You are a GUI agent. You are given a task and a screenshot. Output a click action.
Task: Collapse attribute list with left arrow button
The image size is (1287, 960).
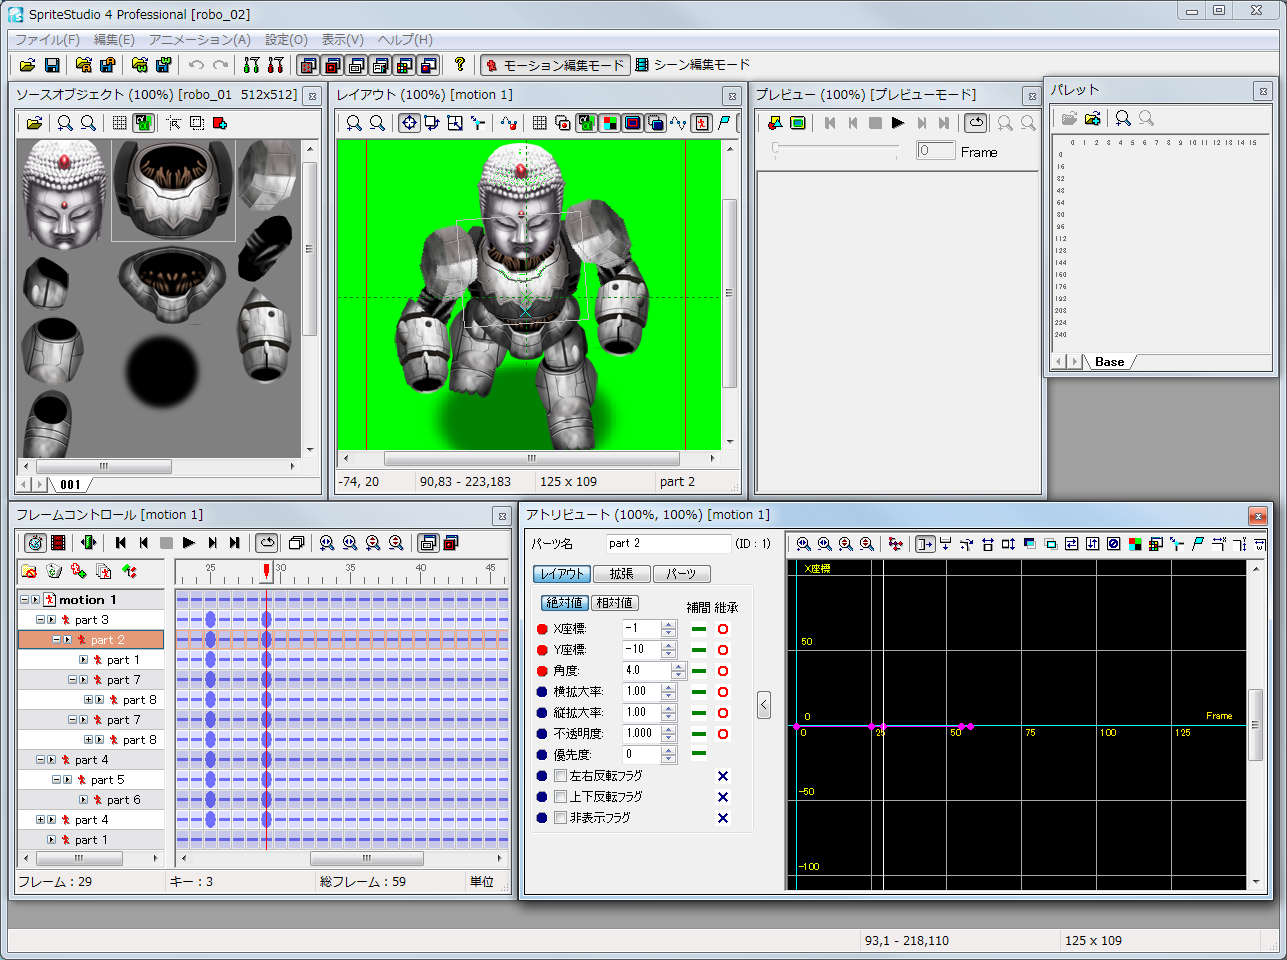coord(764,705)
